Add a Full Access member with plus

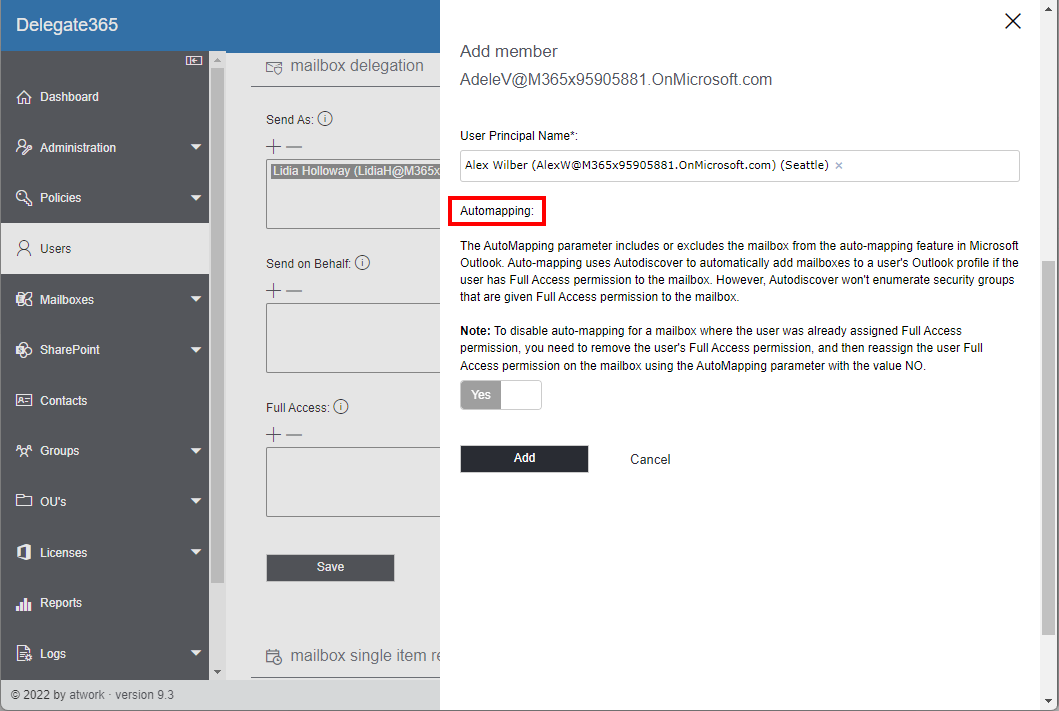274,435
